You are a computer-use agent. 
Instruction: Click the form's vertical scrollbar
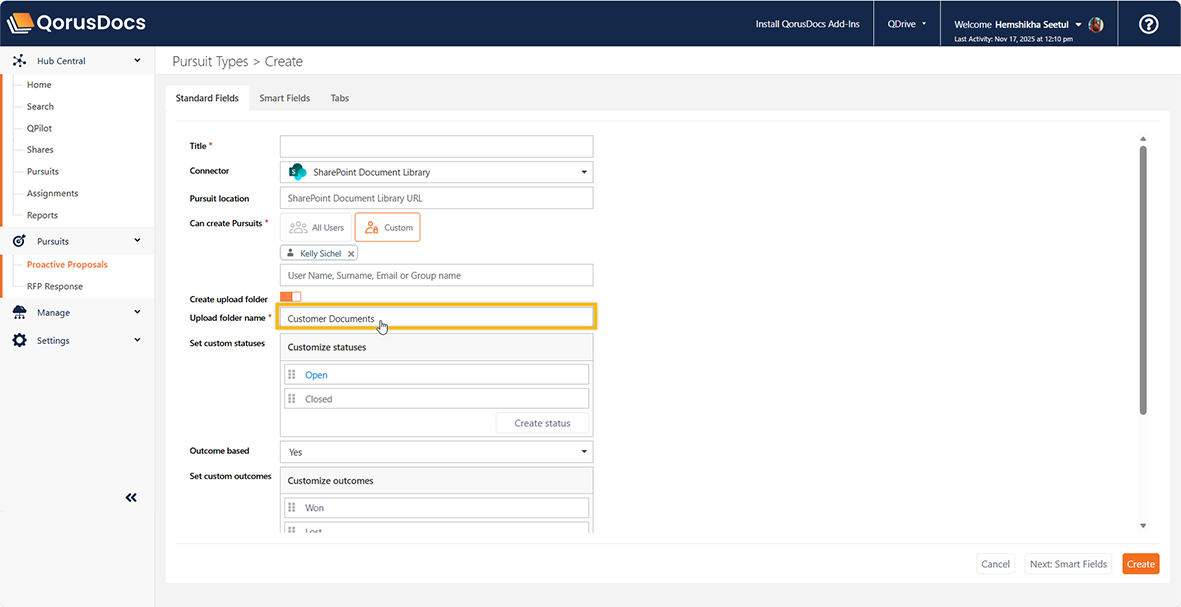(x=1143, y=280)
